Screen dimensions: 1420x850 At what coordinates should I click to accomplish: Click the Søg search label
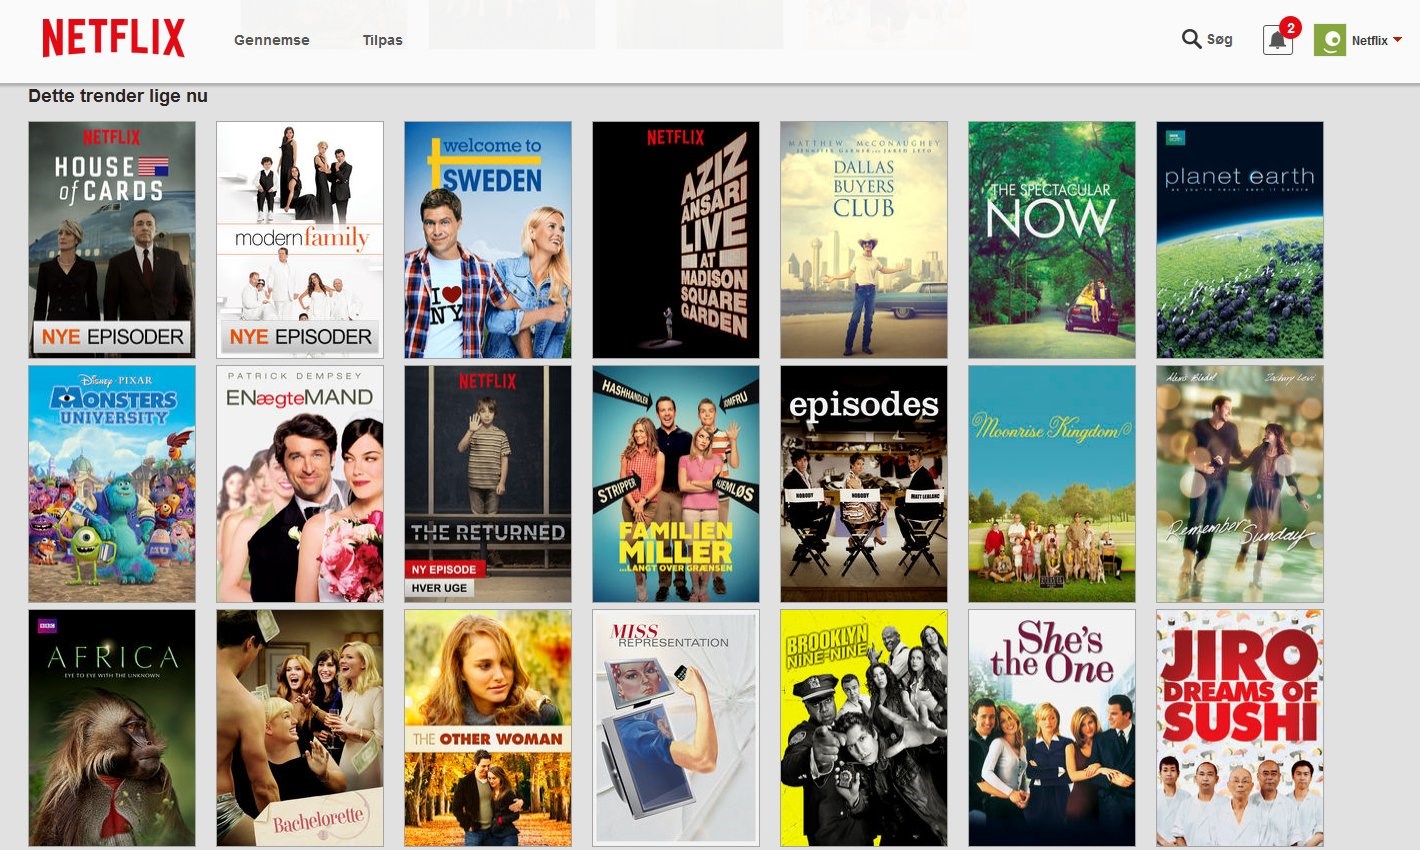pos(1220,39)
